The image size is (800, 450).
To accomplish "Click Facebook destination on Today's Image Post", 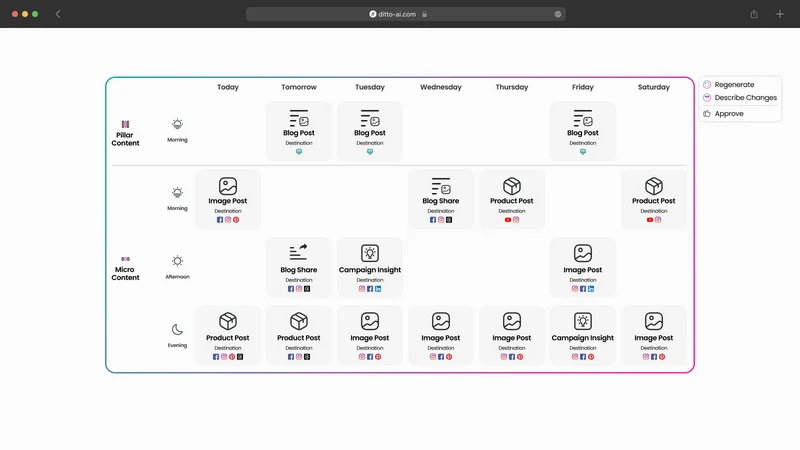I will point(220,220).
